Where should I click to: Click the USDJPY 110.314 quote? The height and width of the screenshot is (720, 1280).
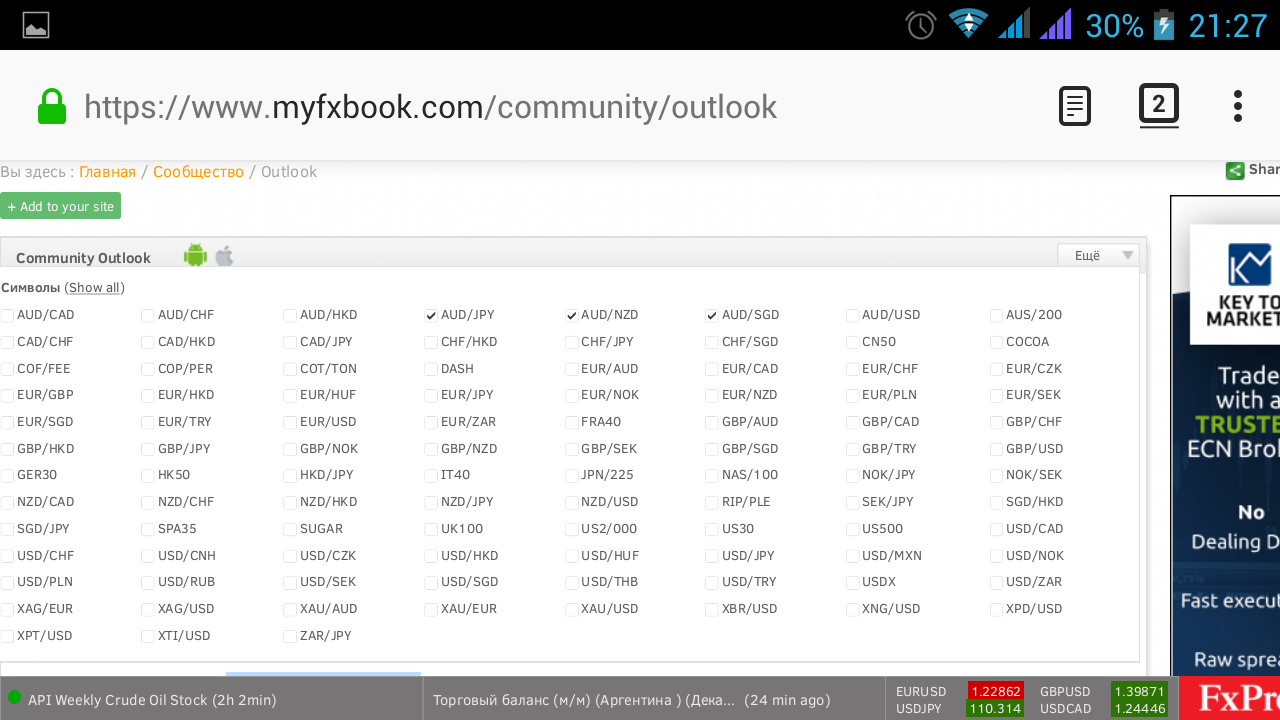tap(959, 709)
